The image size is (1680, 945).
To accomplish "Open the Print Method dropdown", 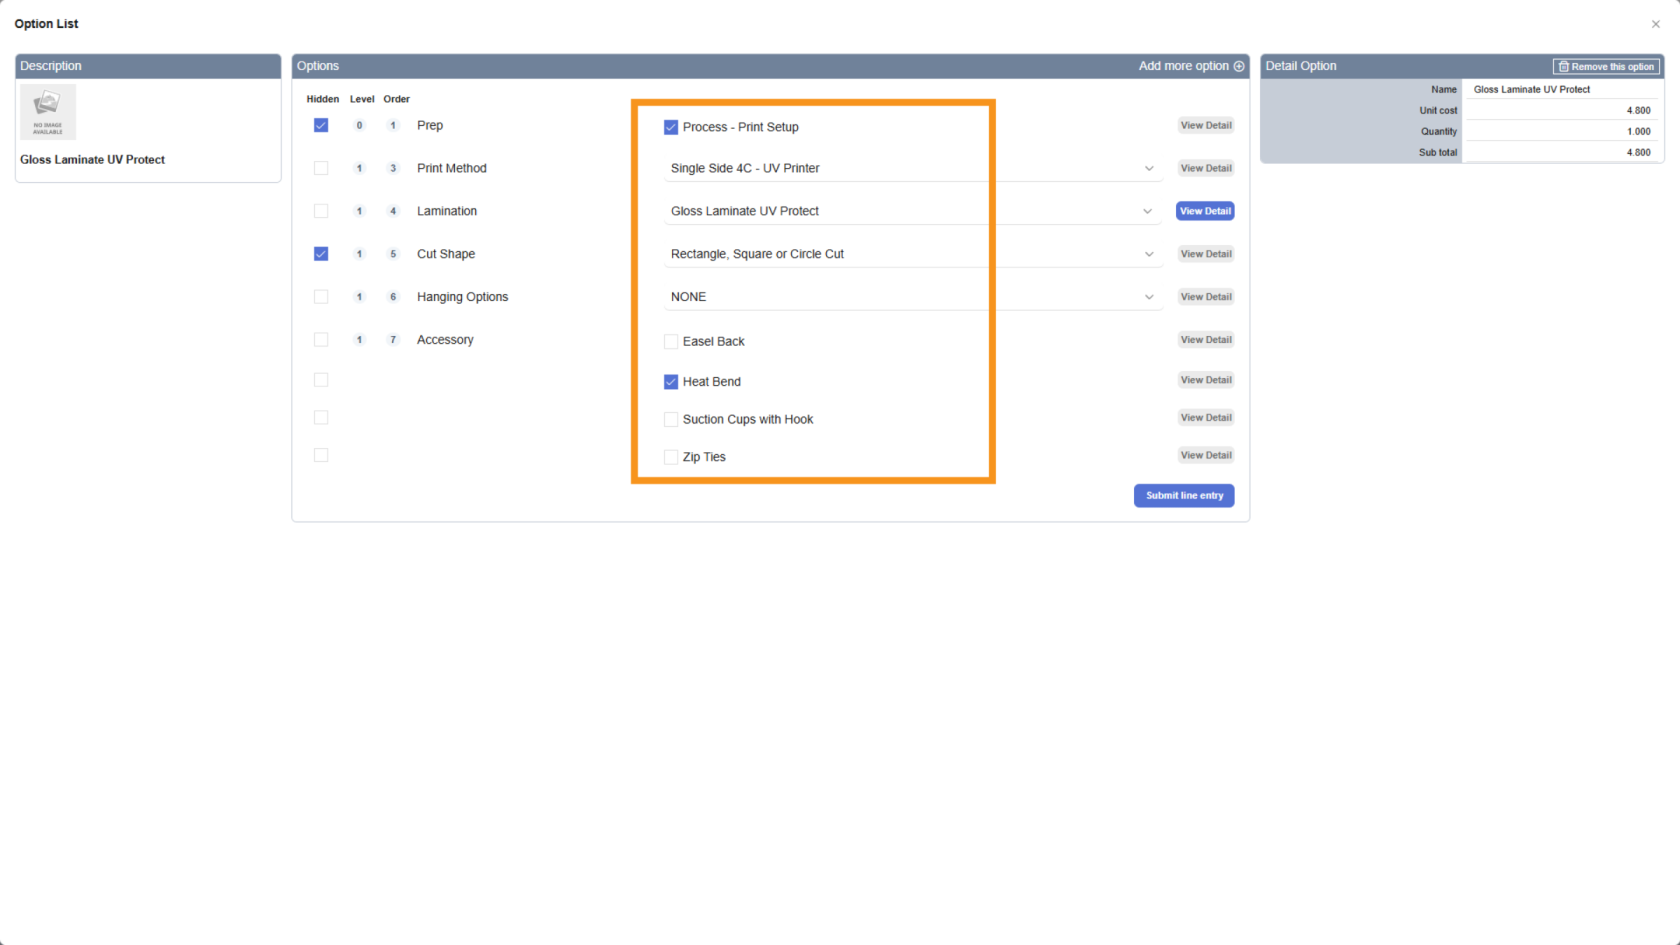I will pos(1149,169).
